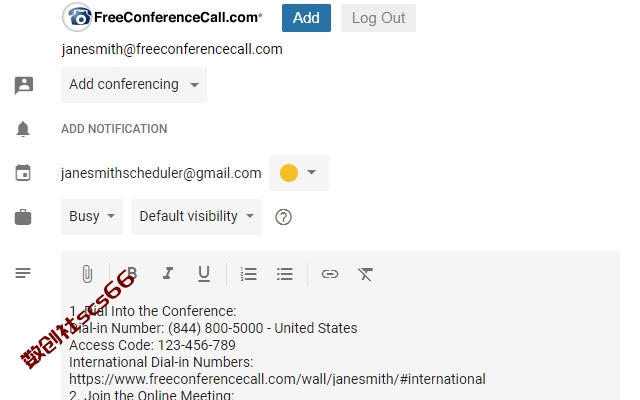
Task: Open the yellow event color picker
Action: tap(299, 173)
